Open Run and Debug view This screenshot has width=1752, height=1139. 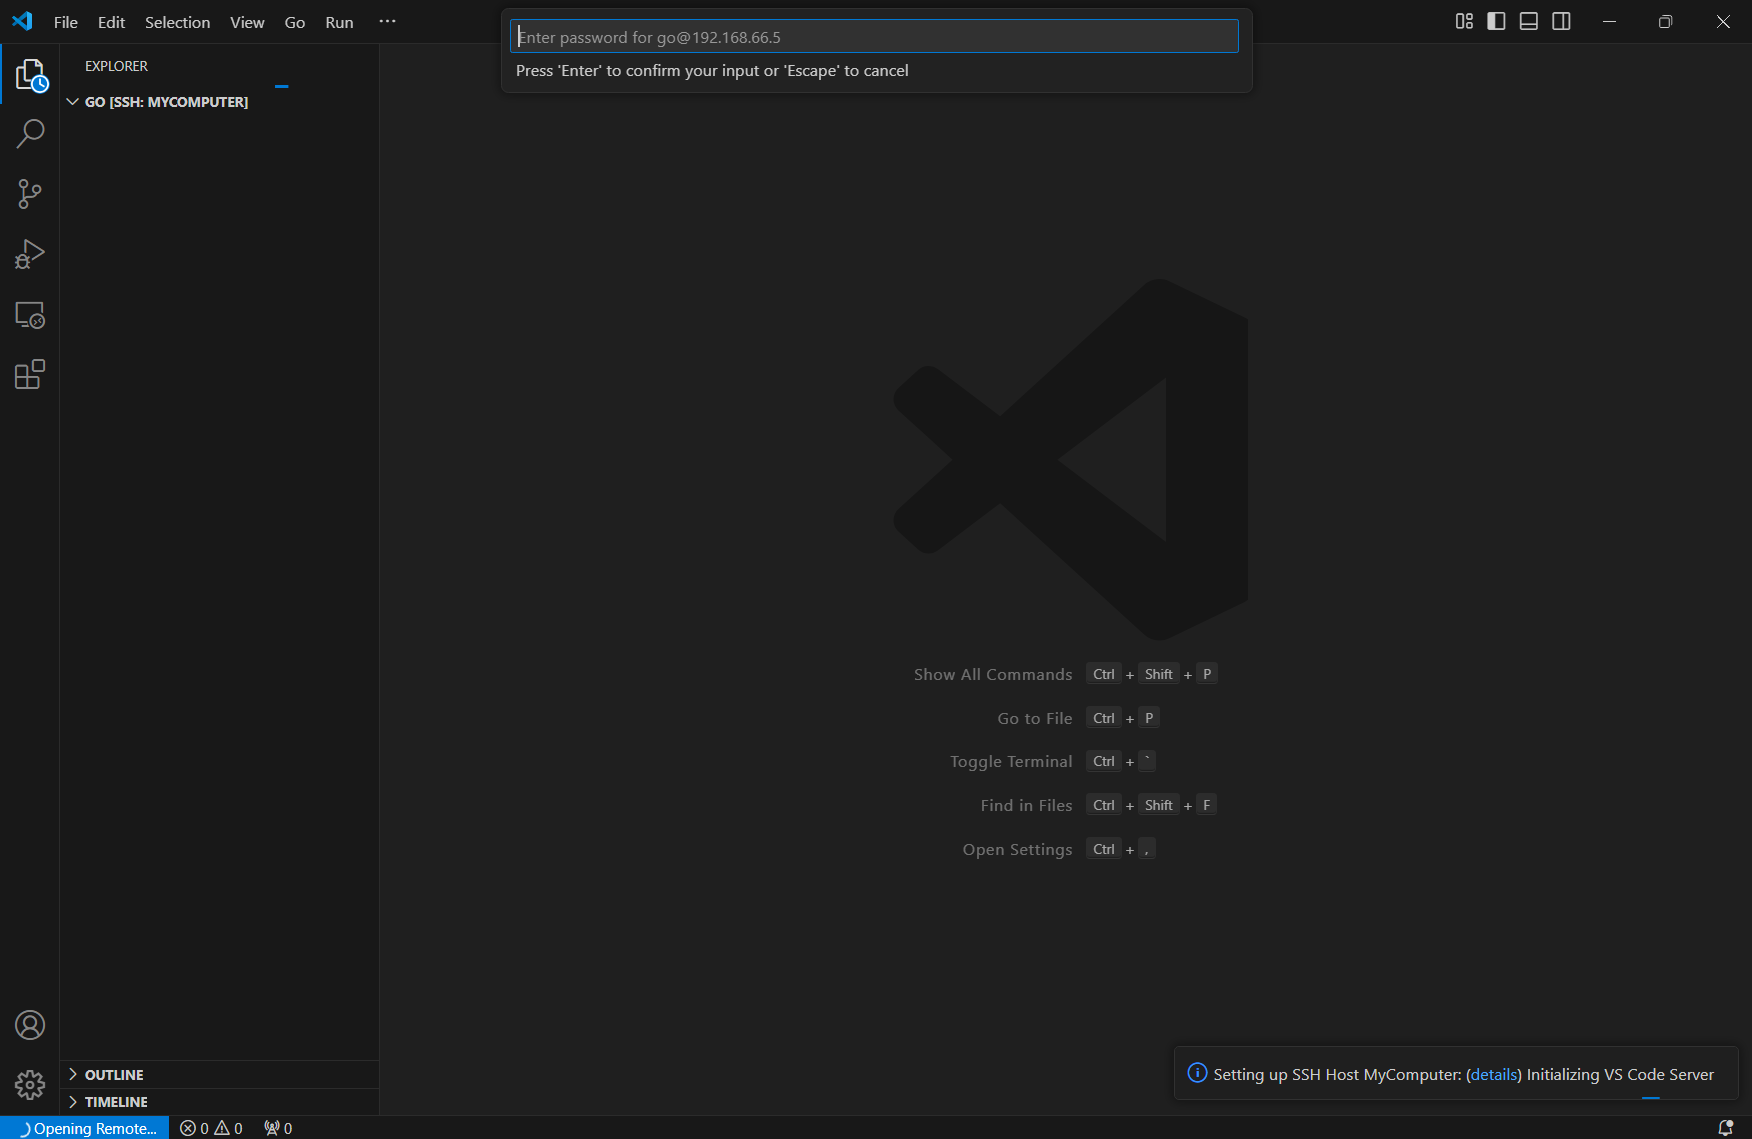click(x=30, y=254)
